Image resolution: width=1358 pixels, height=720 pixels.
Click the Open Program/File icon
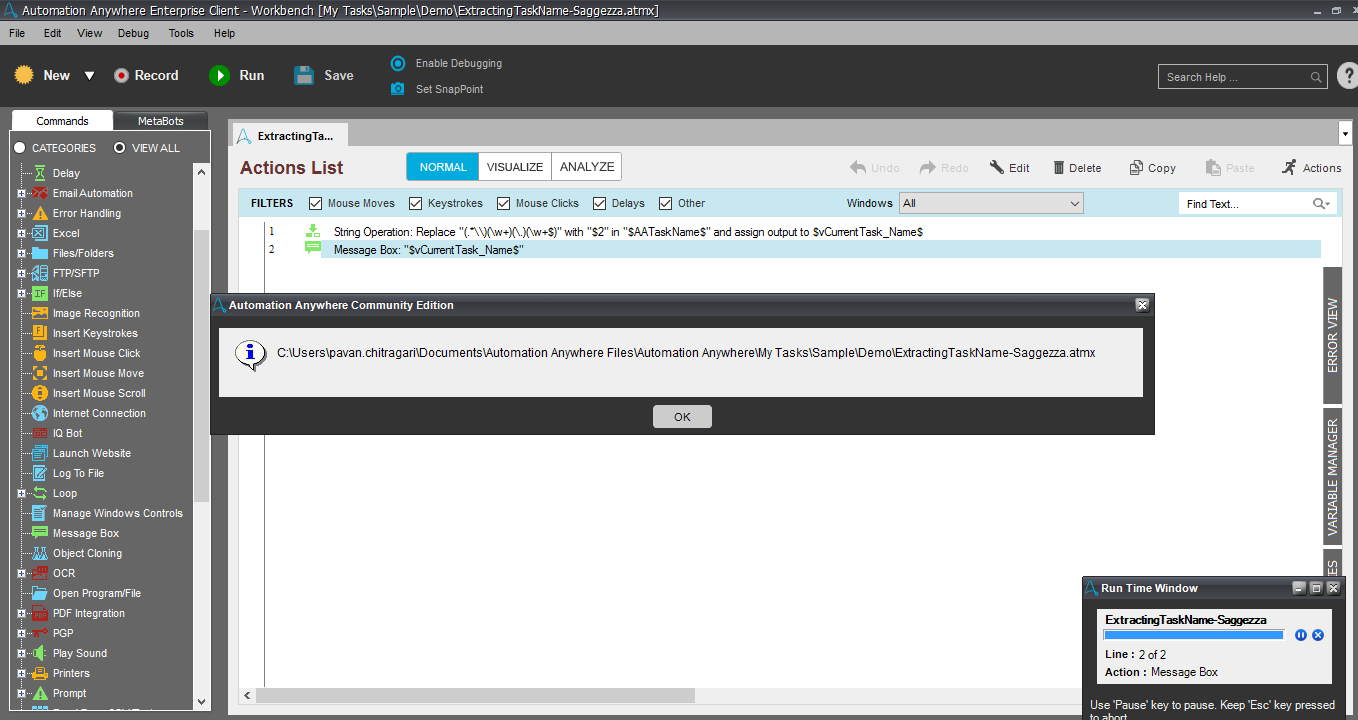pos(40,593)
